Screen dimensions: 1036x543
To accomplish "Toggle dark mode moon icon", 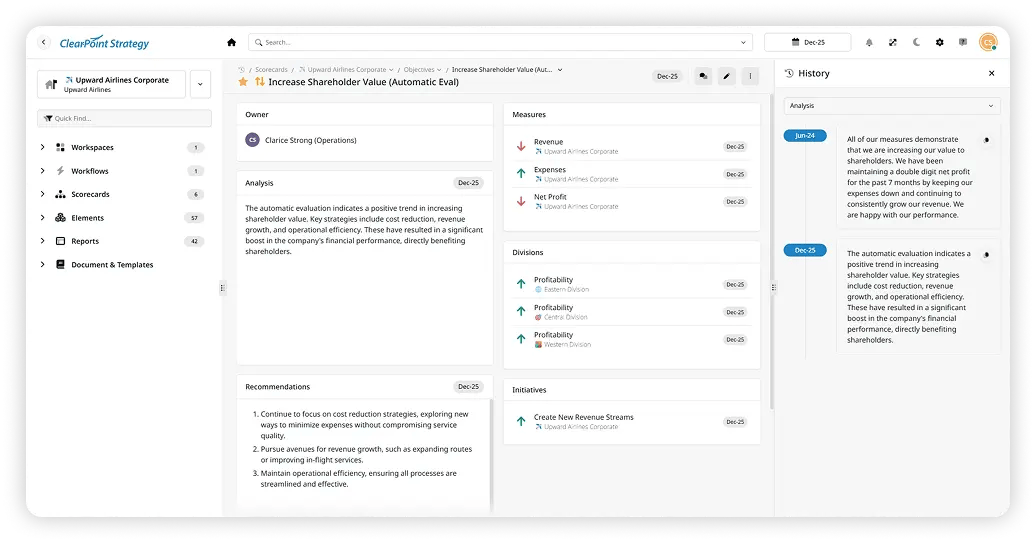I will (916, 42).
